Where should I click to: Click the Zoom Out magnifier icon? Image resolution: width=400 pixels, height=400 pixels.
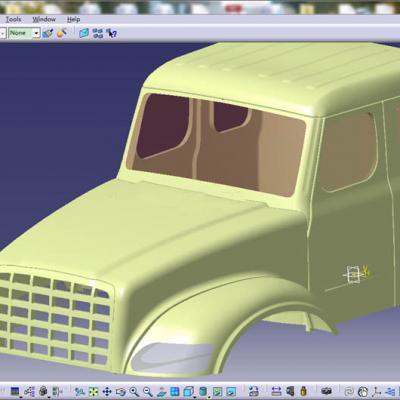(x=148, y=392)
